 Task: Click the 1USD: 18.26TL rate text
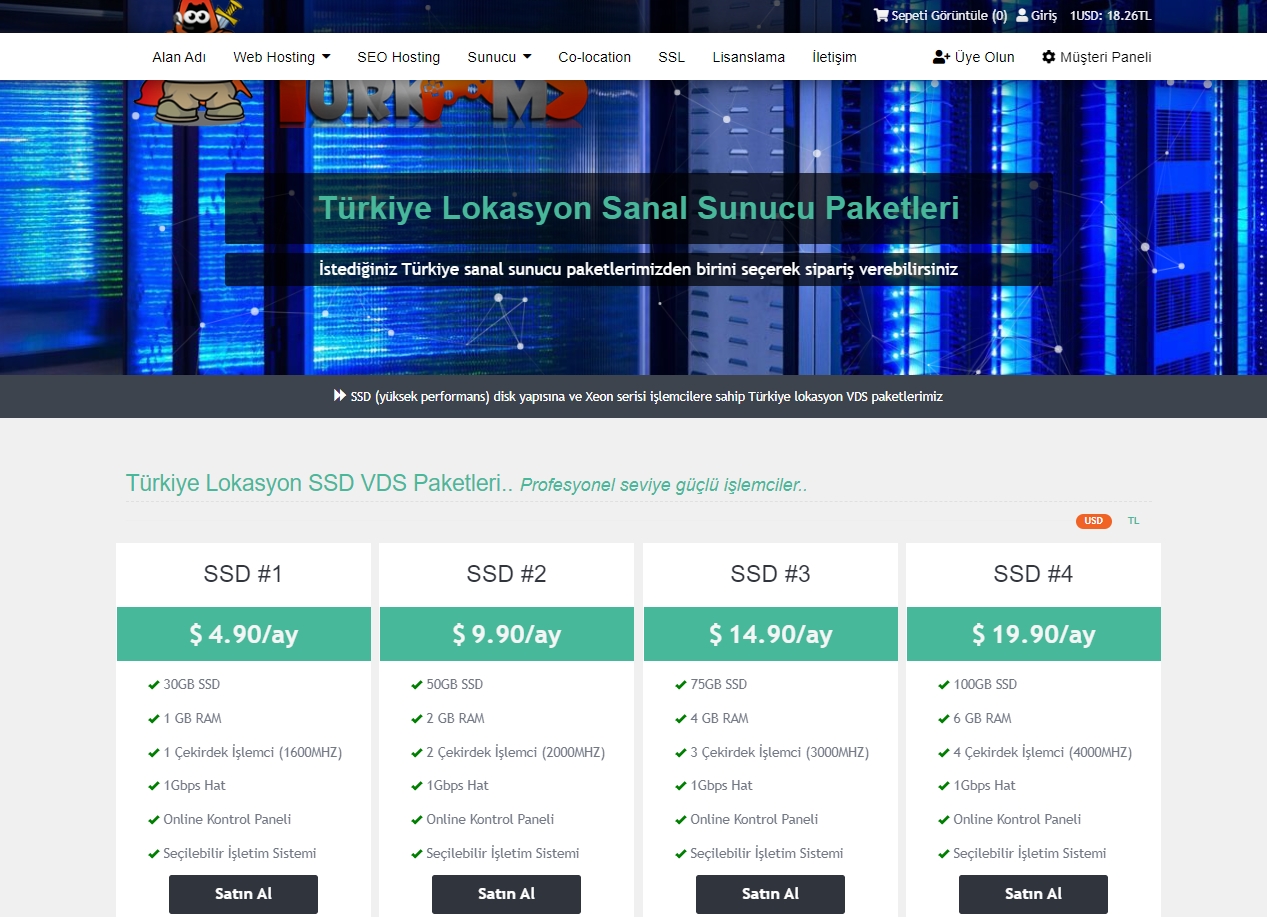coord(1110,16)
